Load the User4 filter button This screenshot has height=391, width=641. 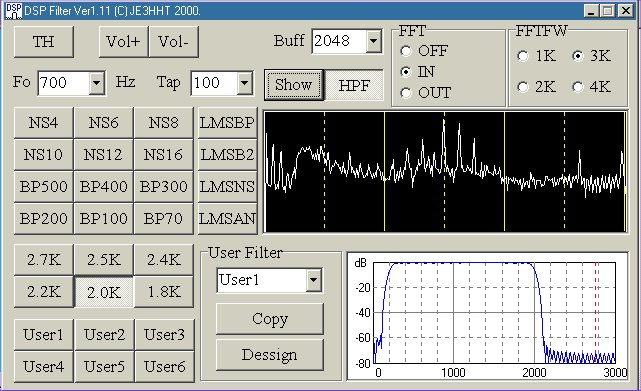(44, 366)
